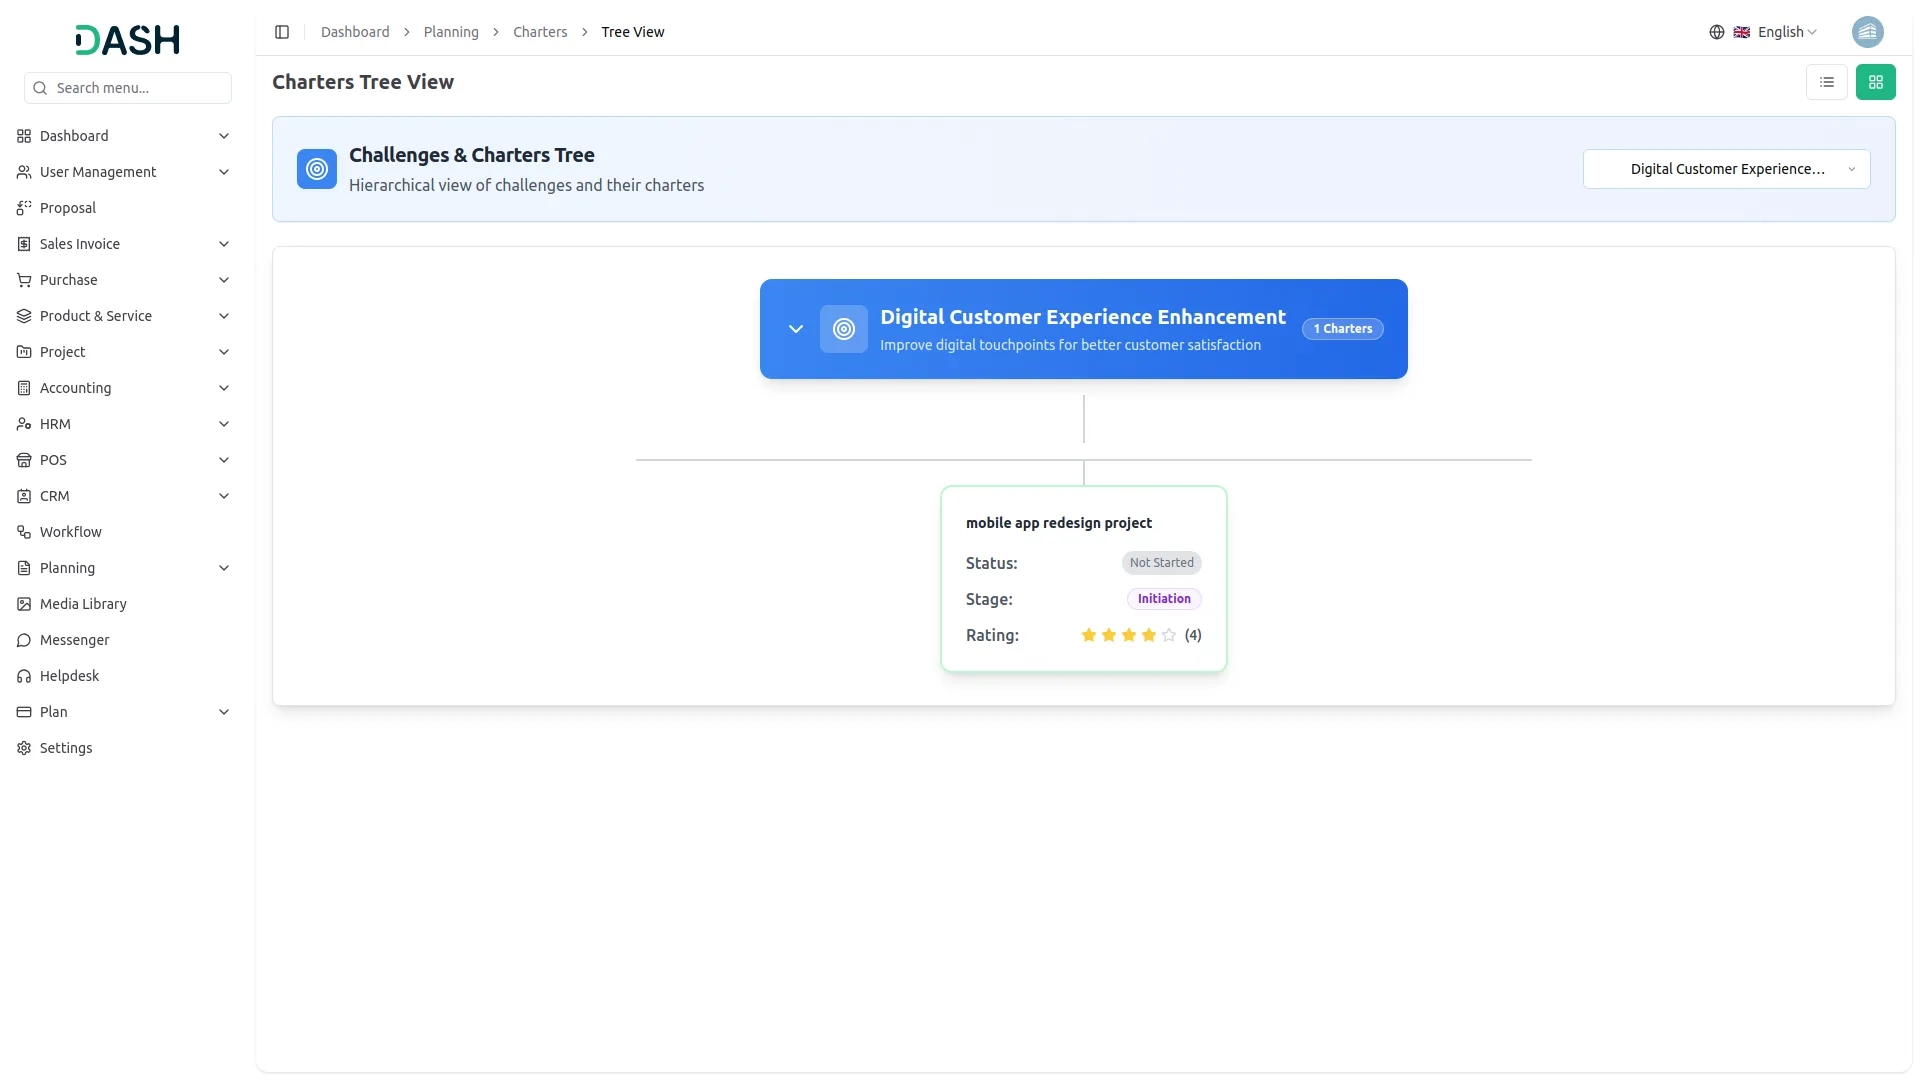The width and height of the screenshot is (1920, 1080).
Task: Toggle the sidebar collapse icon
Action: coord(282,32)
